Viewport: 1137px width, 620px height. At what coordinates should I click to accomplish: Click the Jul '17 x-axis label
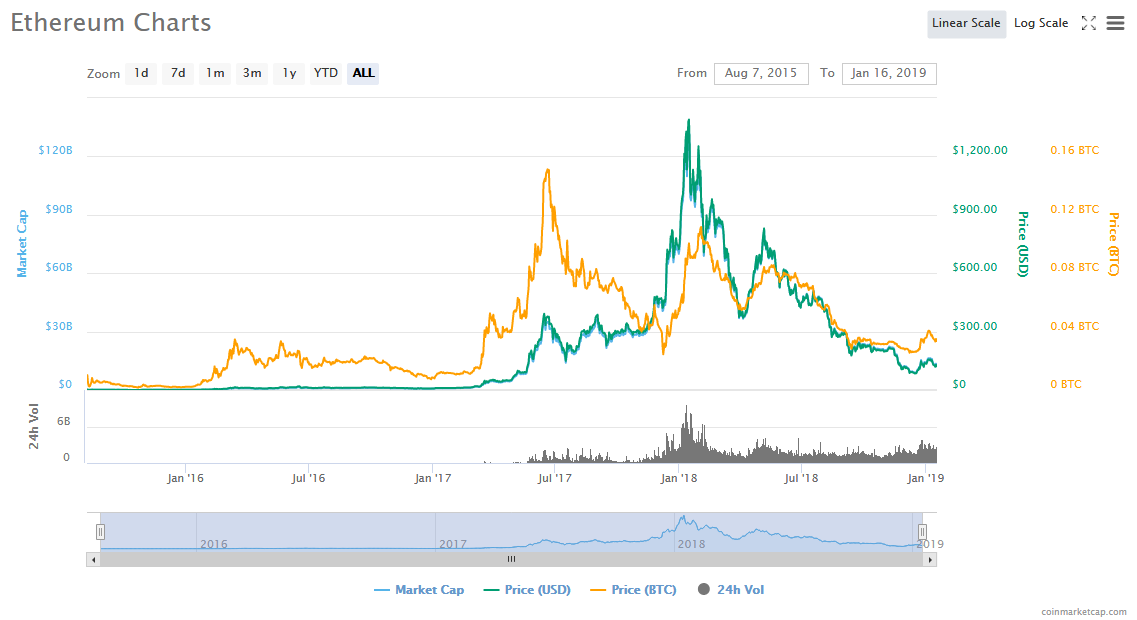pos(555,478)
